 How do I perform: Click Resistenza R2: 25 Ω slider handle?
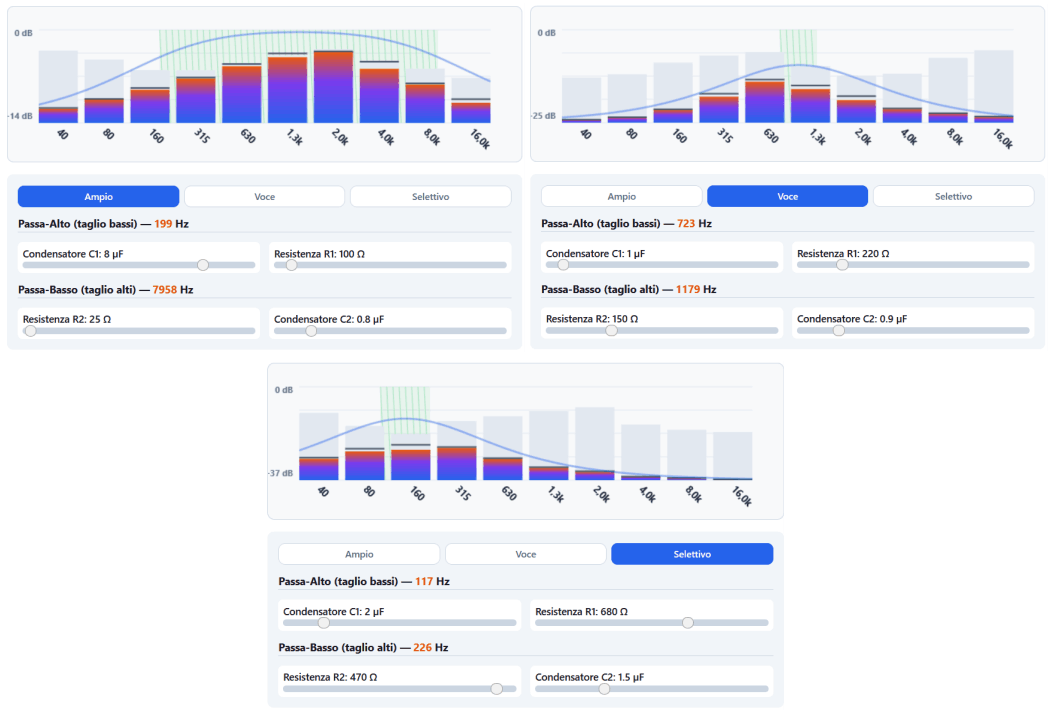30,331
